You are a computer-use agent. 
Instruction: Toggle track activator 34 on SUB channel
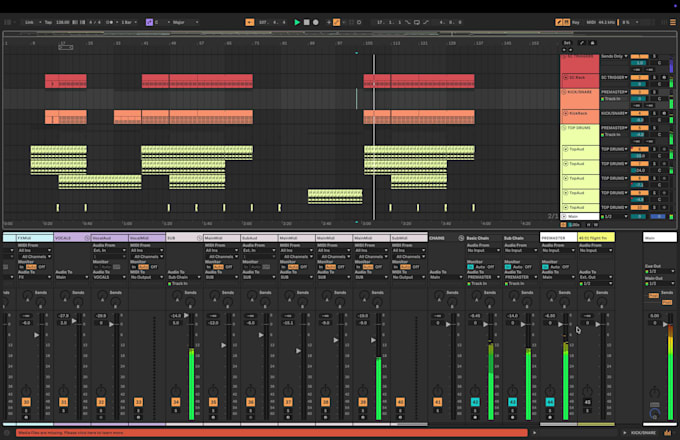click(x=176, y=402)
